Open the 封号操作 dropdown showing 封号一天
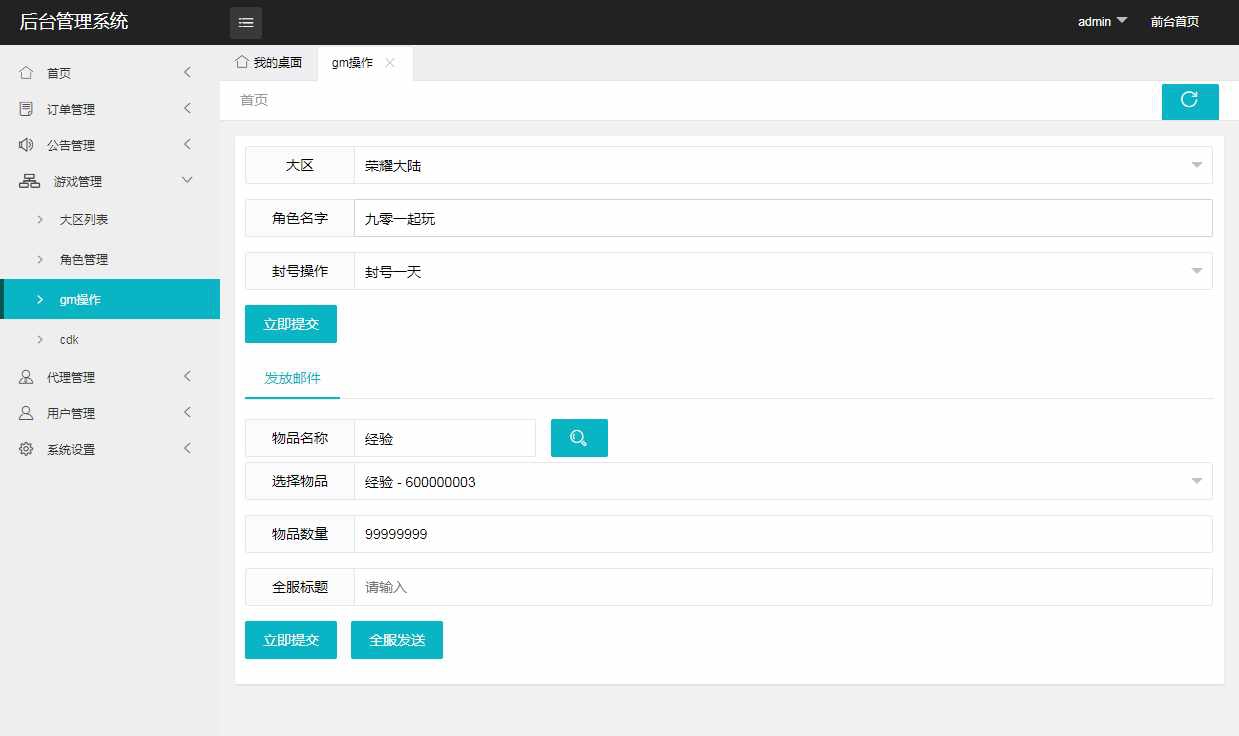The width and height of the screenshot is (1239, 736). point(783,271)
